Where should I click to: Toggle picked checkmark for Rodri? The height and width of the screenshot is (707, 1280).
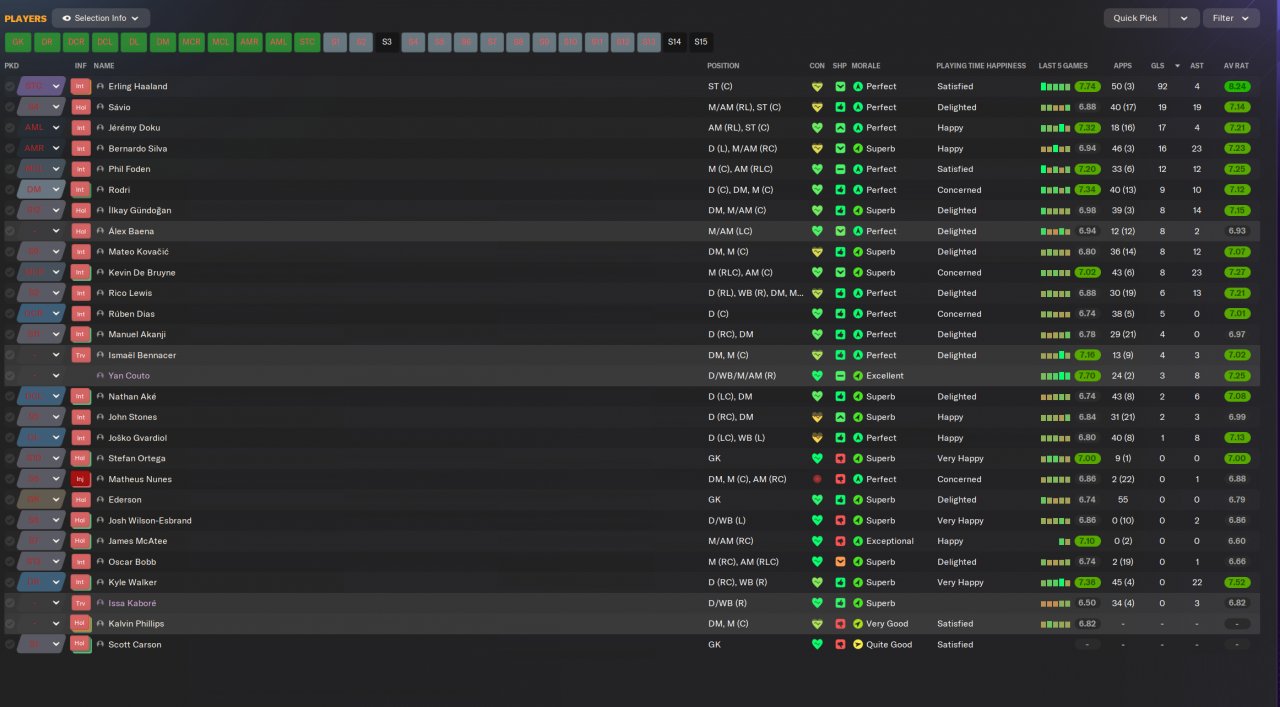pos(9,190)
